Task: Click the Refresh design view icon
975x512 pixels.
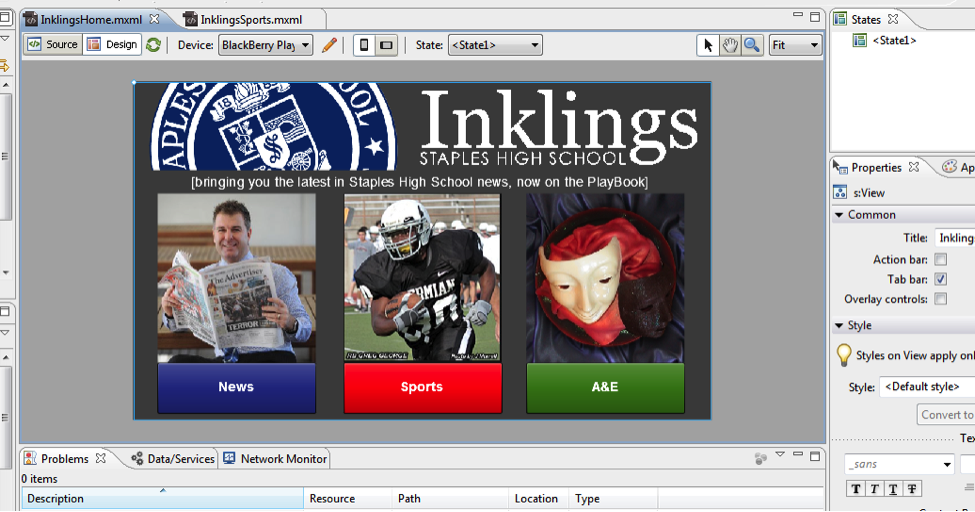Action: point(153,45)
